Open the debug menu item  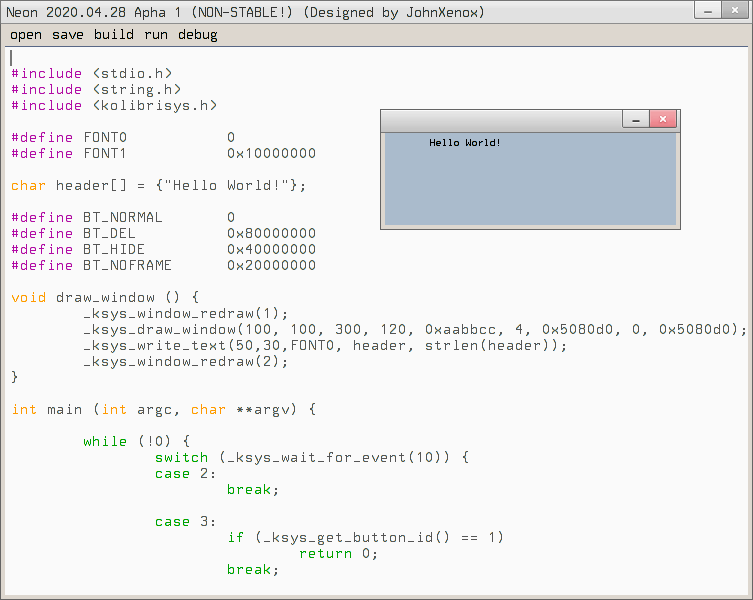(x=197, y=35)
